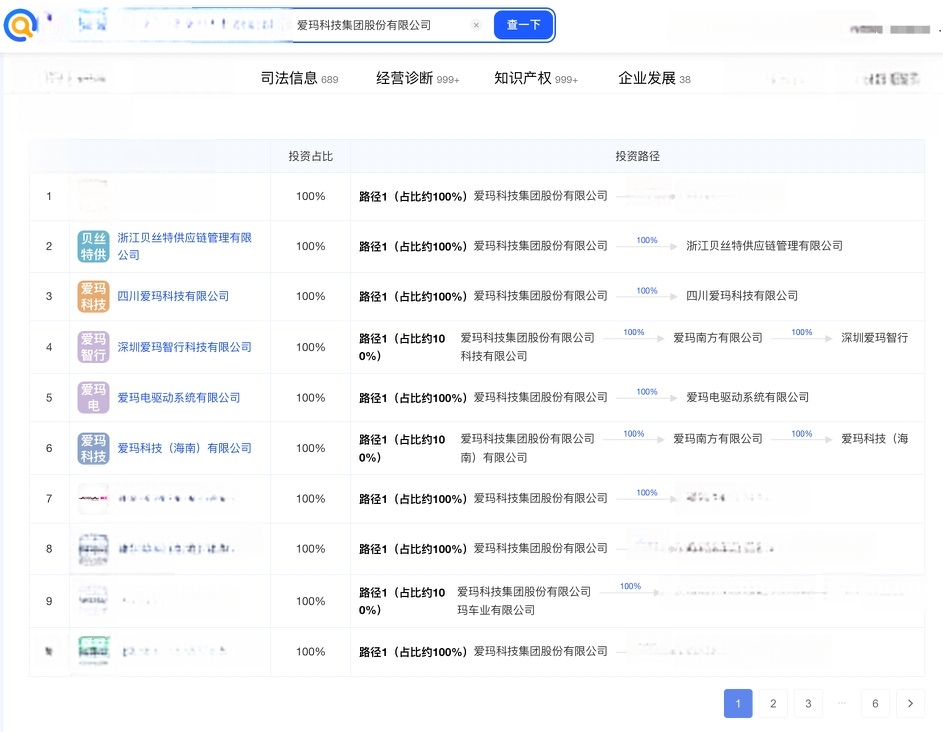Go to page 1 in pagination

pos(738,703)
